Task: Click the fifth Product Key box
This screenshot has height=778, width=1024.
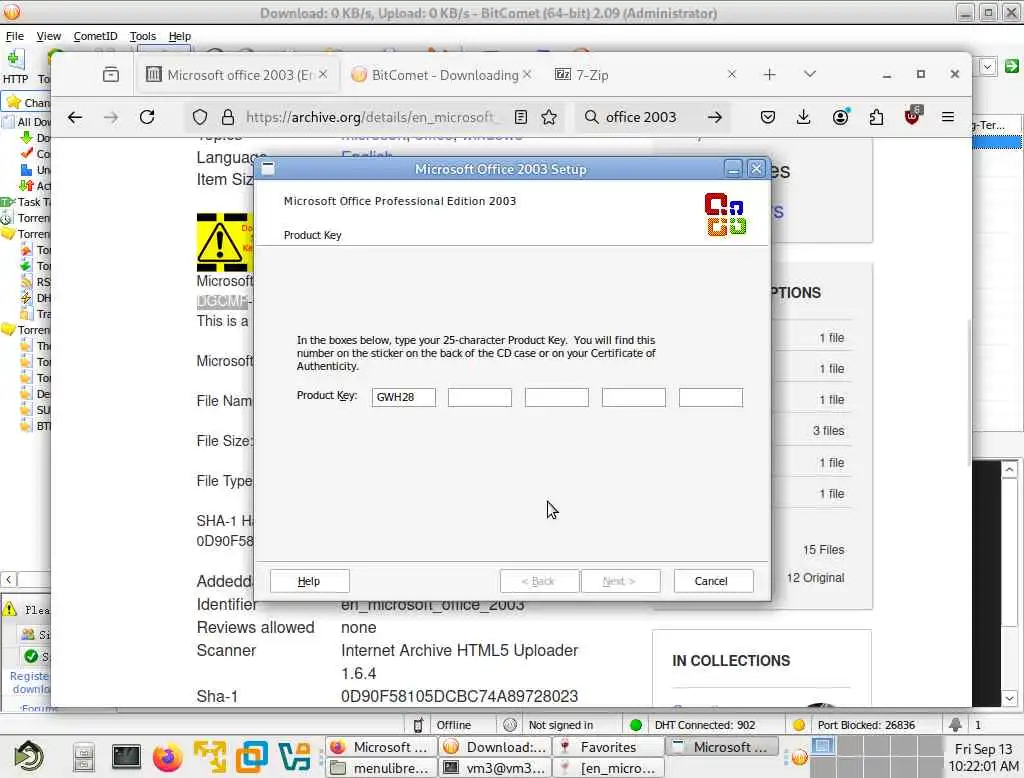Action: point(711,397)
